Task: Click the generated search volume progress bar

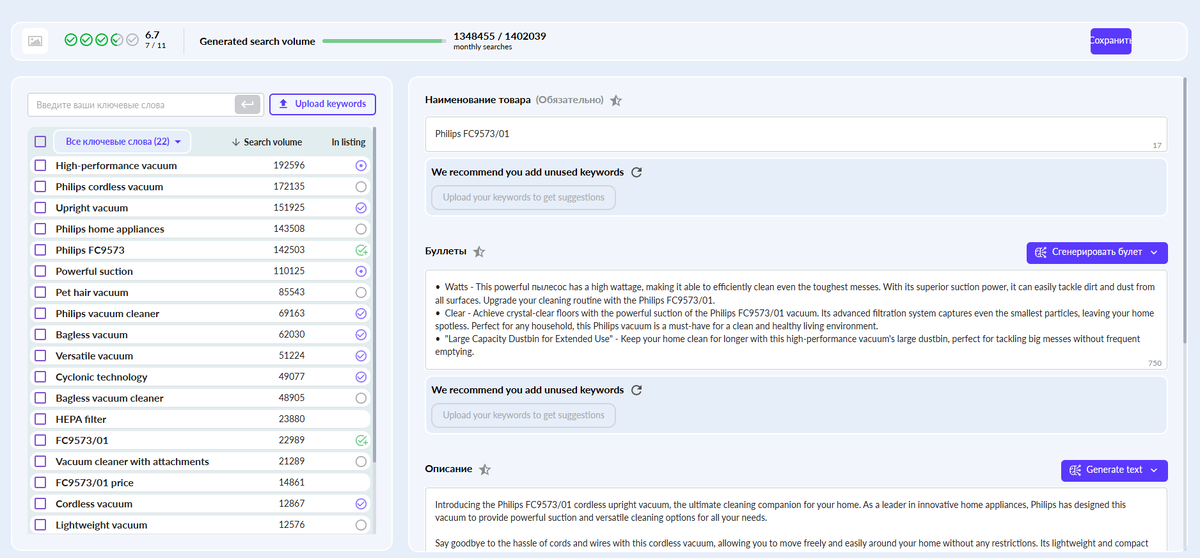Action: coord(385,41)
